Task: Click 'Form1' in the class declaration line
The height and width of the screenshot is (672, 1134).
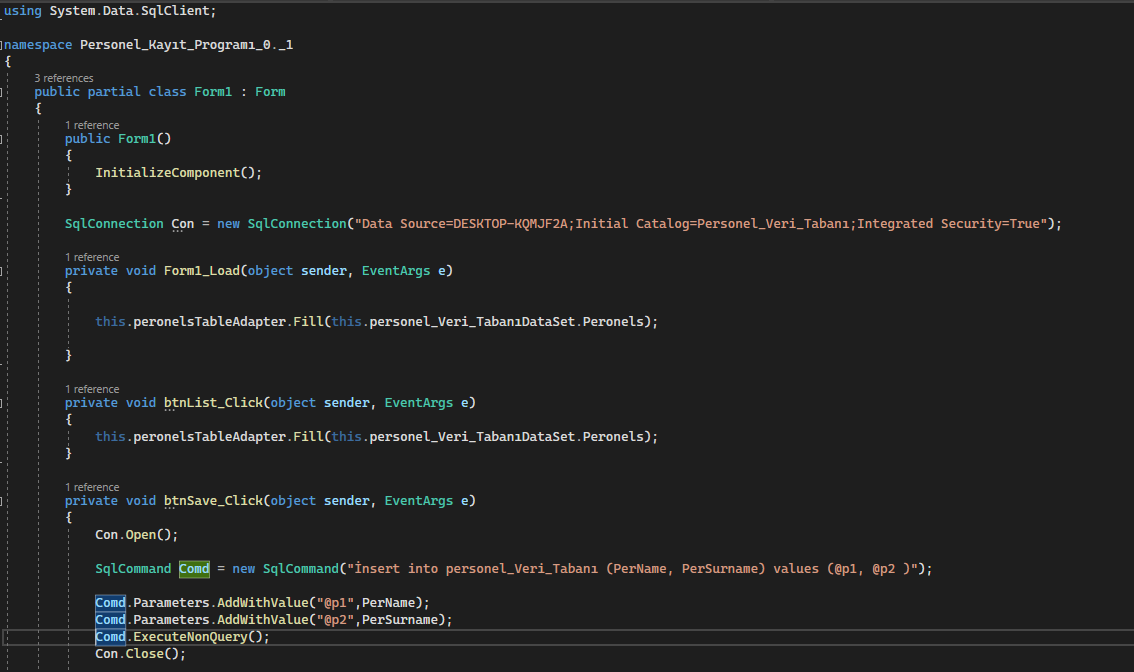Action: pos(213,92)
